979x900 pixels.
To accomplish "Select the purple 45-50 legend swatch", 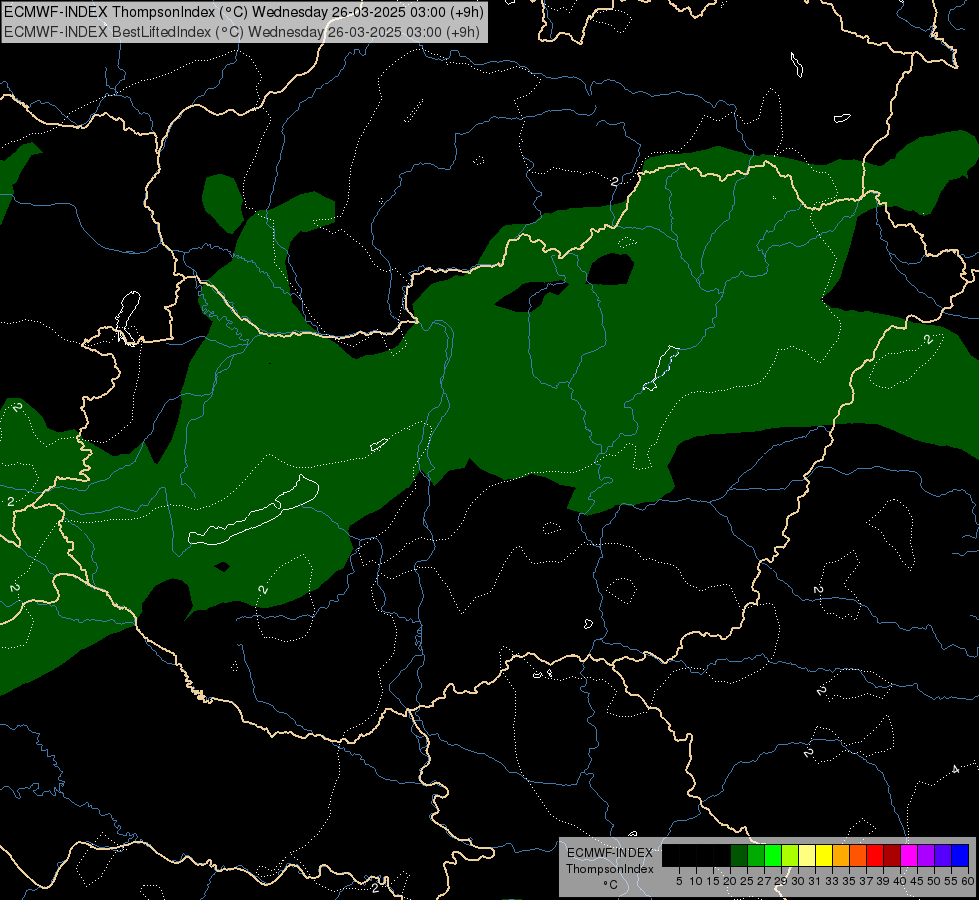I will pyautogui.click(x=926, y=855).
